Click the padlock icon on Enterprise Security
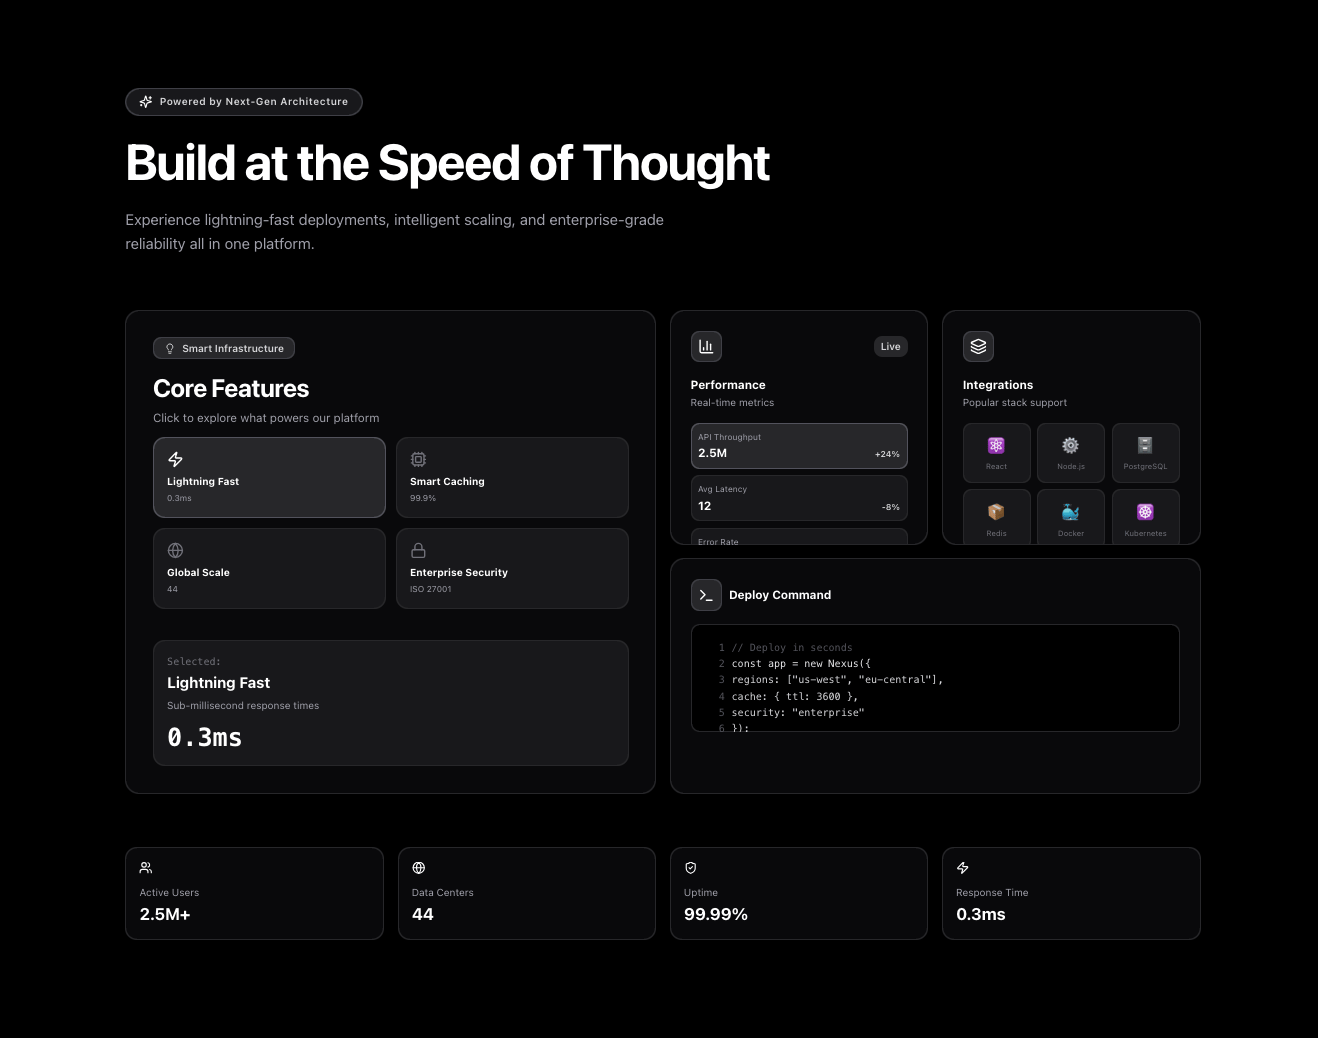Screen dimensions: 1318x1038 tap(418, 550)
